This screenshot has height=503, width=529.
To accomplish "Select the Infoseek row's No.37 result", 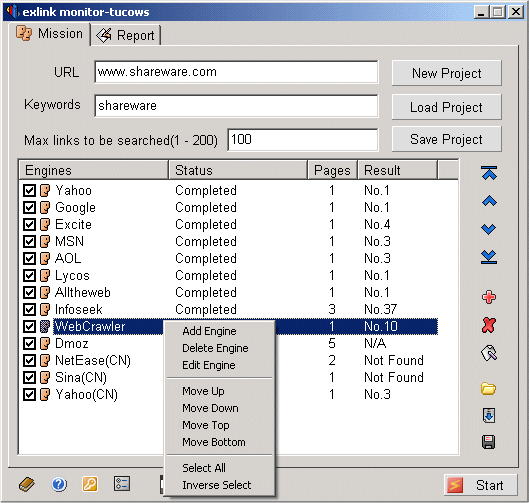I will [x=381, y=309].
